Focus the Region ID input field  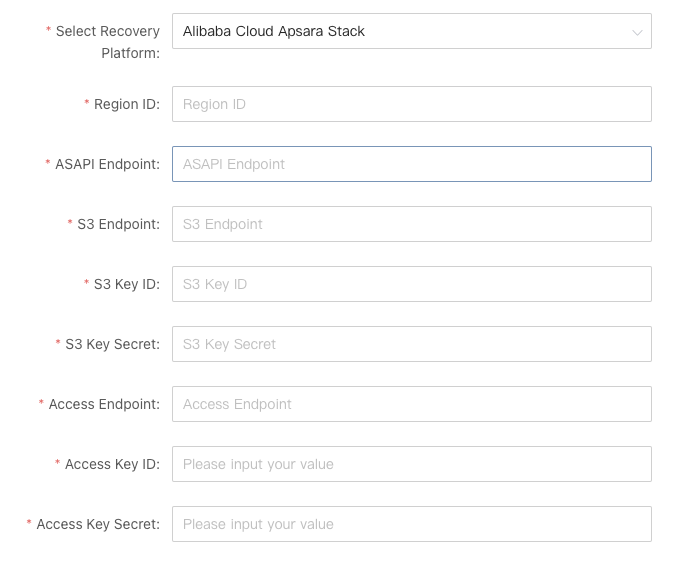(x=412, y=104)
